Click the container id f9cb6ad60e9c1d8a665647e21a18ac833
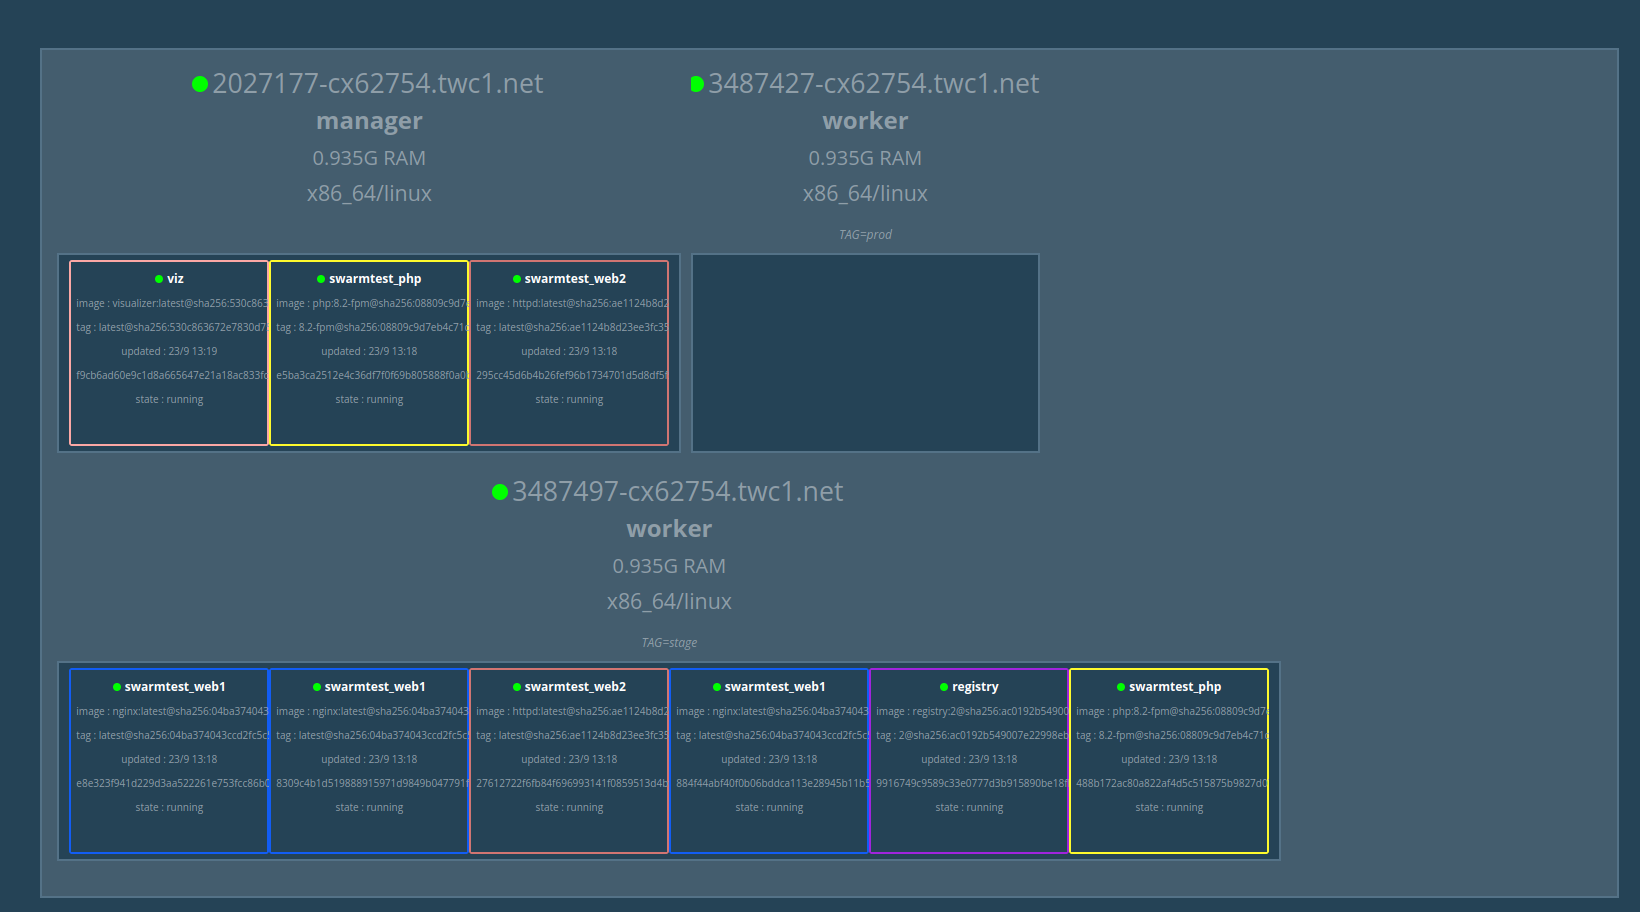The image size is (1640, 912). click(x=172, y=375)
